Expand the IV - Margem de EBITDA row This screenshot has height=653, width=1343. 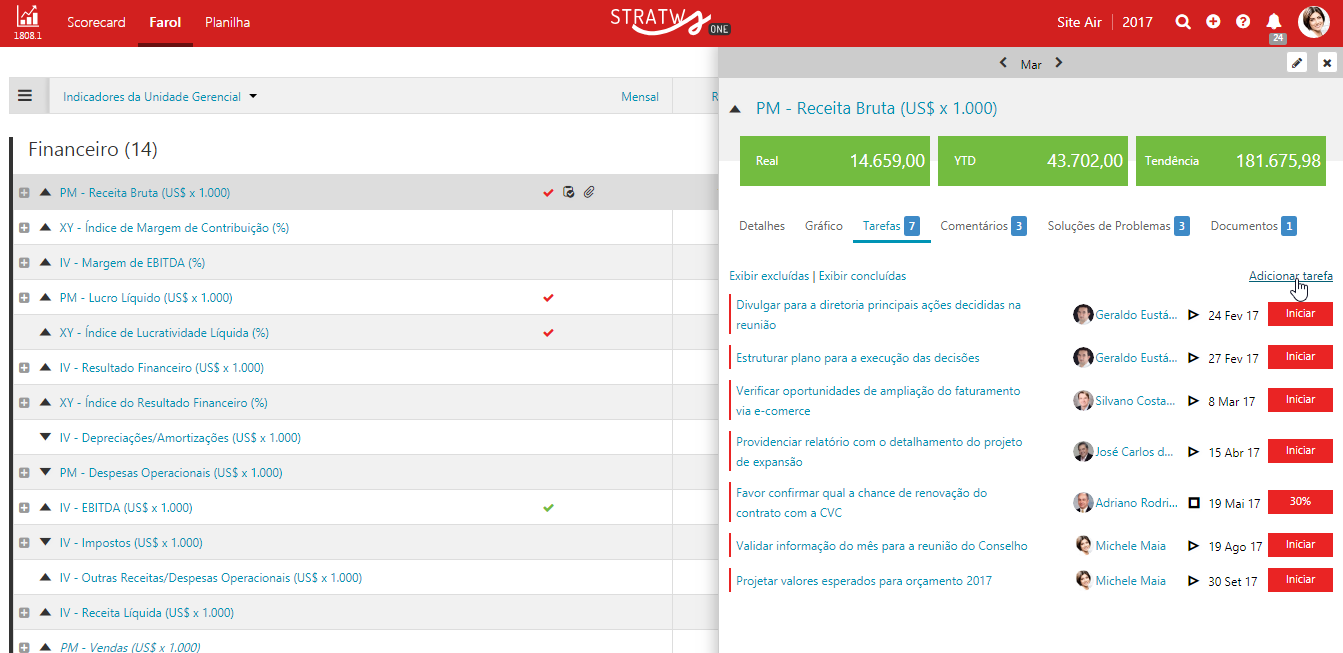coord(24,263)
